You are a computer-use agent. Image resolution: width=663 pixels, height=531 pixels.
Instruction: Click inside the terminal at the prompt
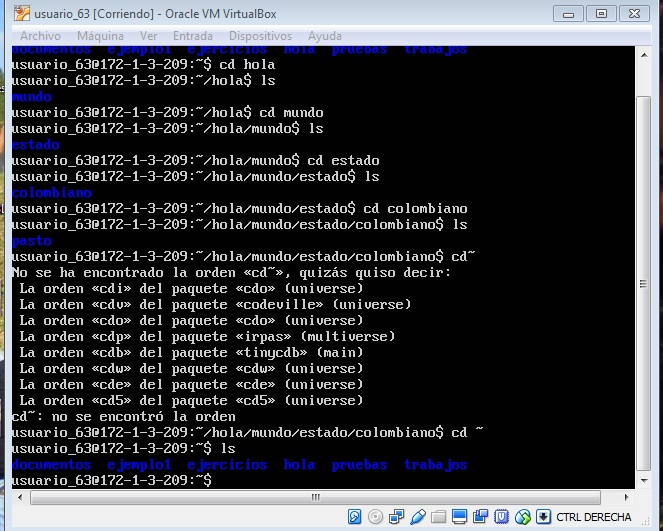[x=220, y=481]
